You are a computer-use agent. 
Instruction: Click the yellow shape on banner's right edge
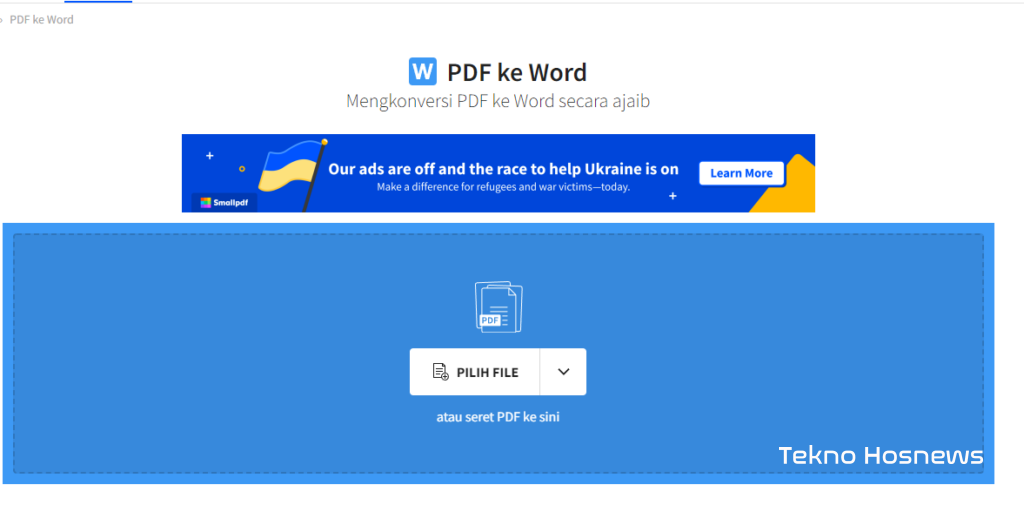788,192
